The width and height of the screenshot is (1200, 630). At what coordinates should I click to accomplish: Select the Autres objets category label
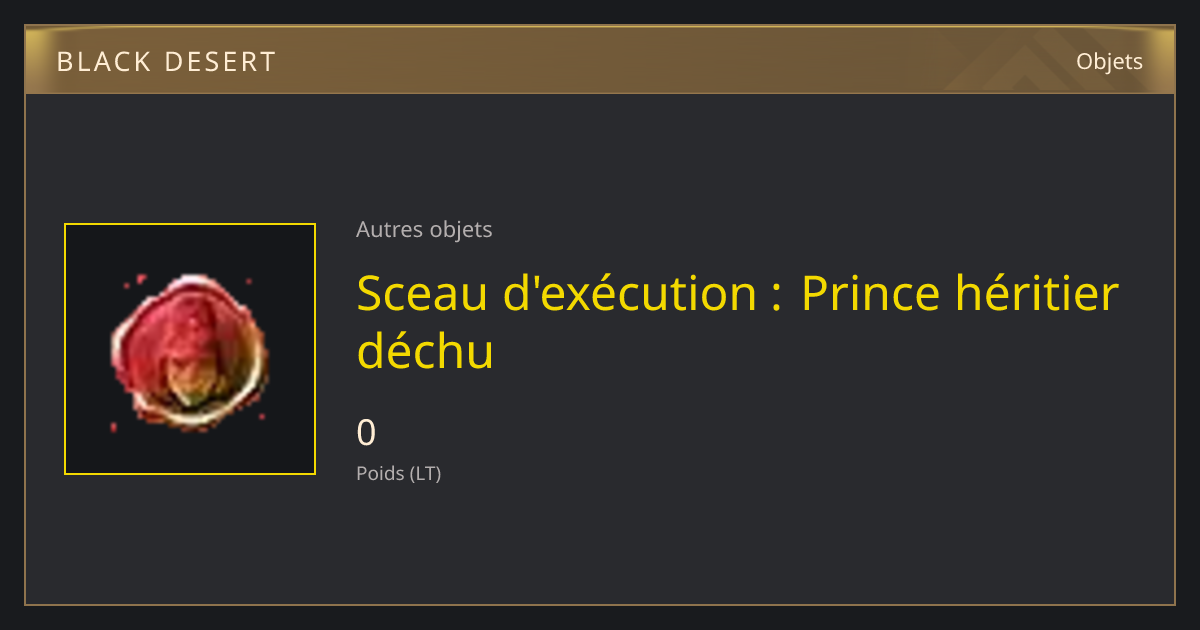(424, 229)
